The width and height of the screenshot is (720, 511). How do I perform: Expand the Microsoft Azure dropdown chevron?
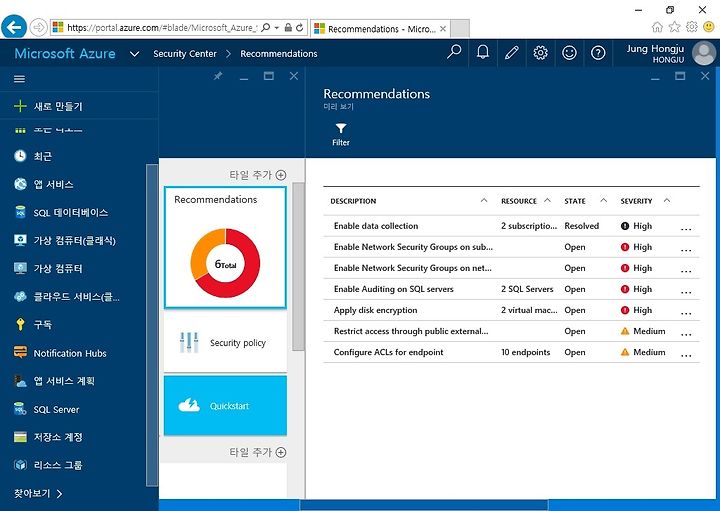(135, 54)
